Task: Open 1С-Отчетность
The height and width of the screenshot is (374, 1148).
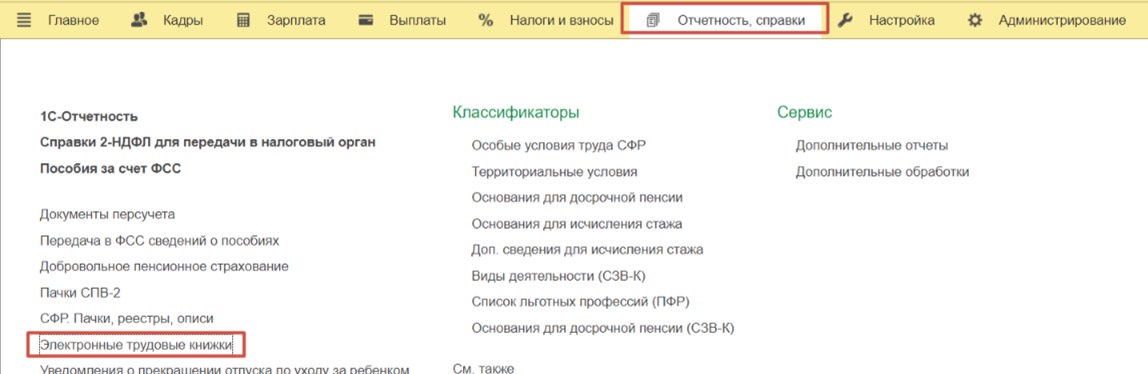Action: pyautogui.click(x=89, y=116)
